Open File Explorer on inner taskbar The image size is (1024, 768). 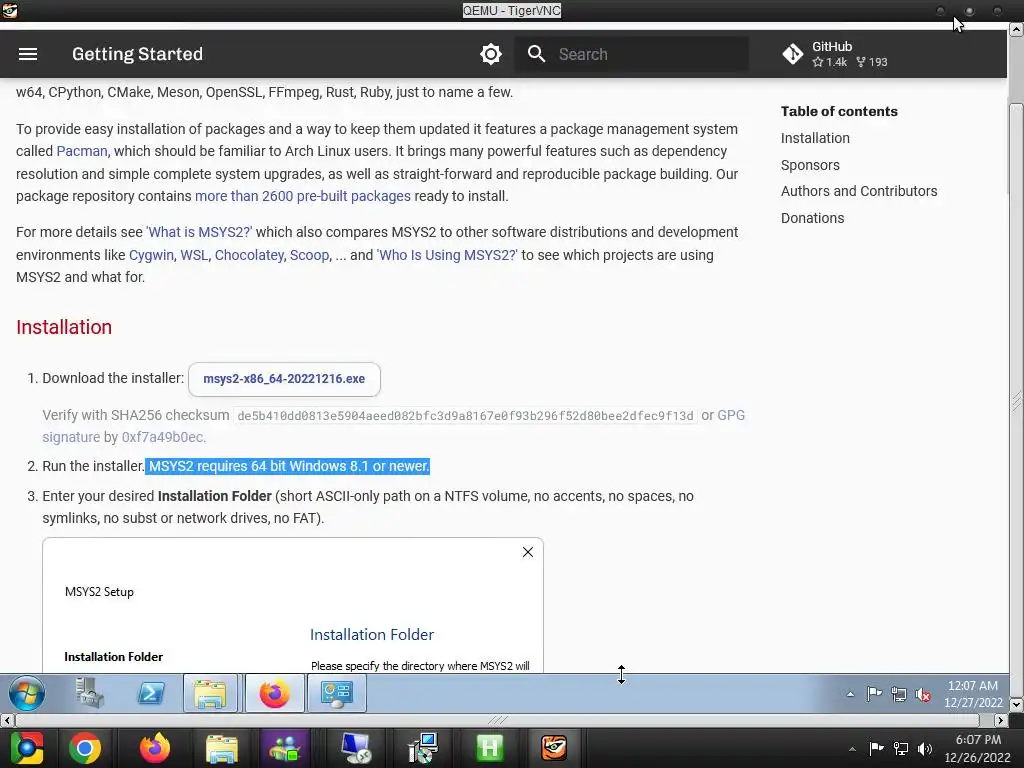click(210, 694)
